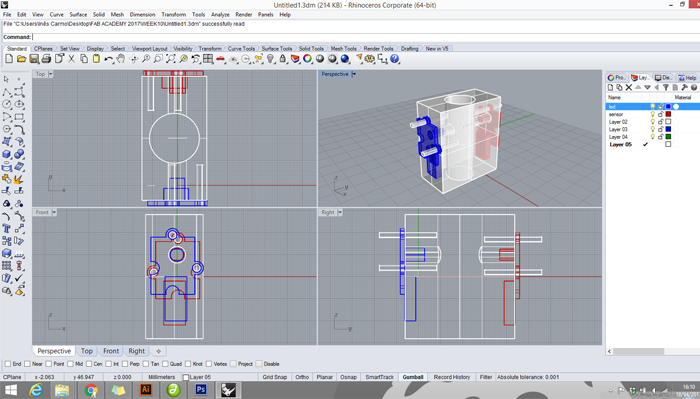Image resolution: width=700 pixels, height=399 pixels.
Task: Open the Surface menu
Action: (x=78, y=14)
